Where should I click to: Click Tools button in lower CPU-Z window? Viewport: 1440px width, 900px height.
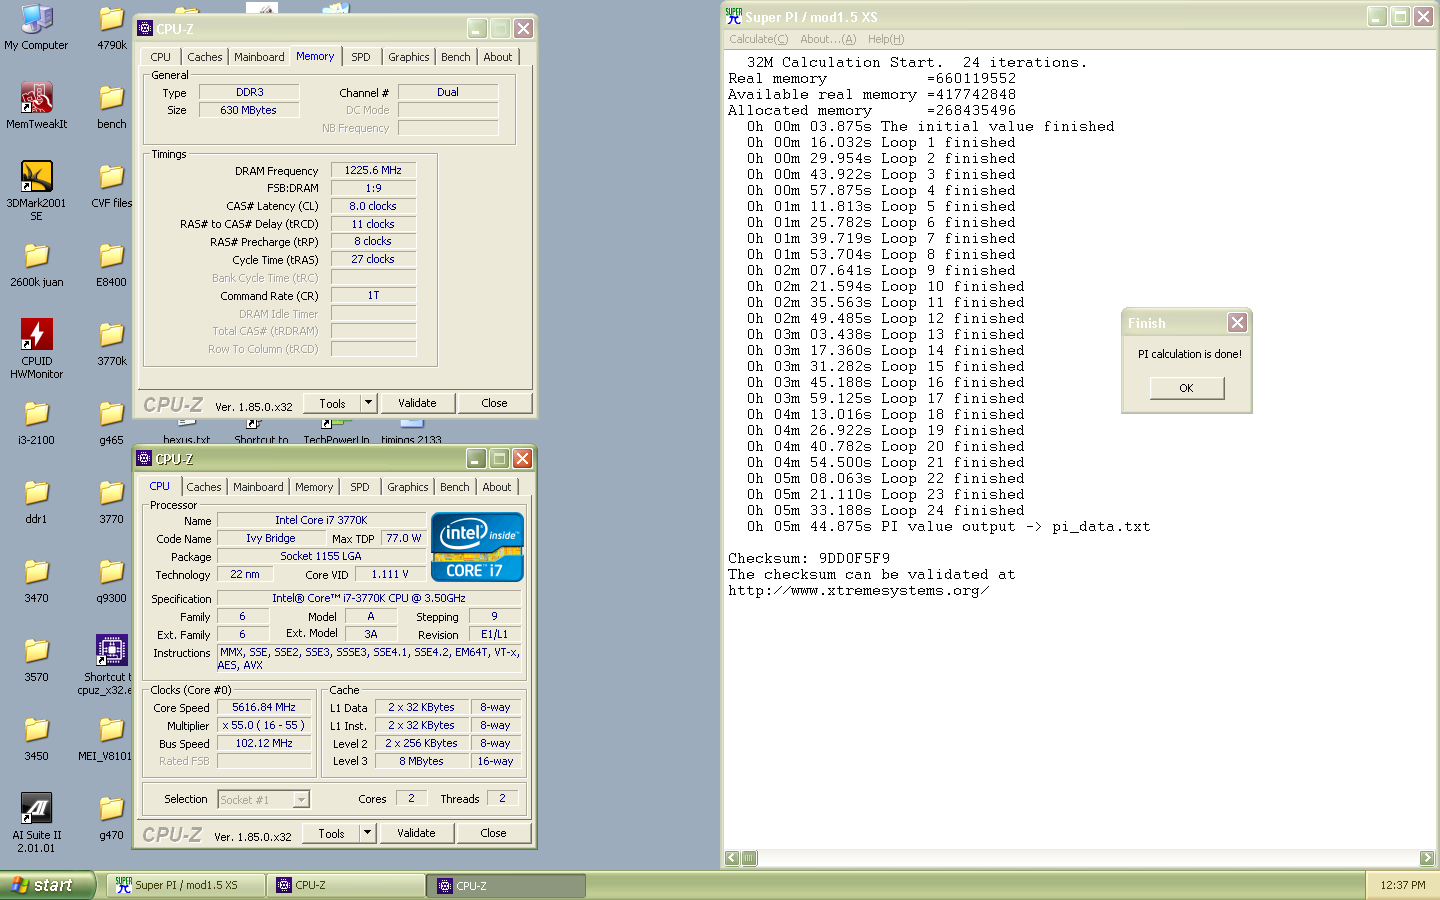(x=331, y=833)
